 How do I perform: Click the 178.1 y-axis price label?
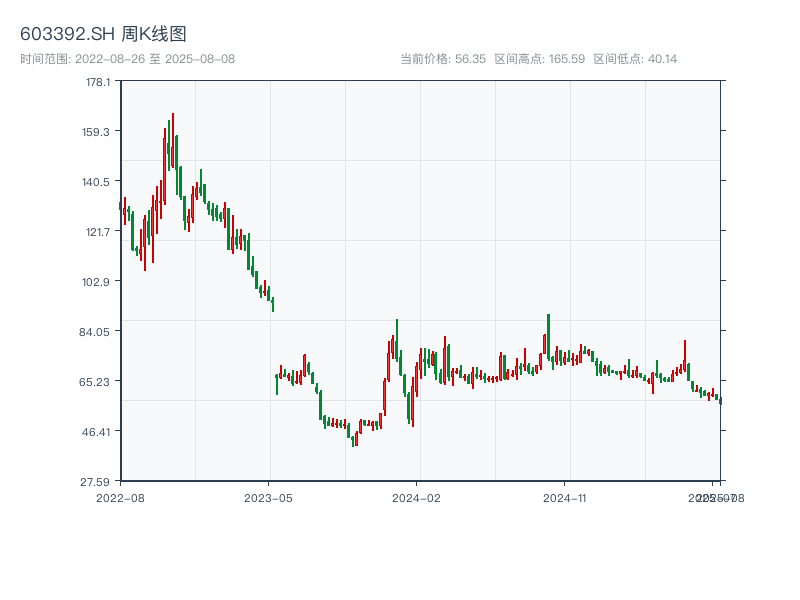tap(97, 82)
